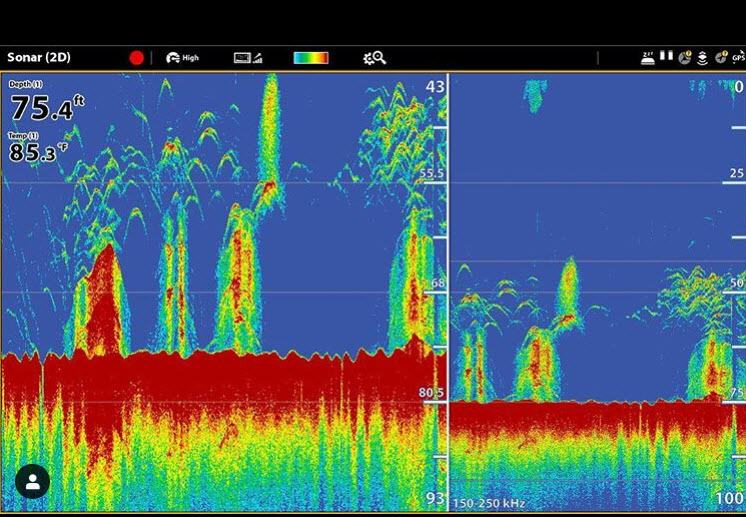
Task: Click the first sonar status warning icon
Action: coord(685,58)
